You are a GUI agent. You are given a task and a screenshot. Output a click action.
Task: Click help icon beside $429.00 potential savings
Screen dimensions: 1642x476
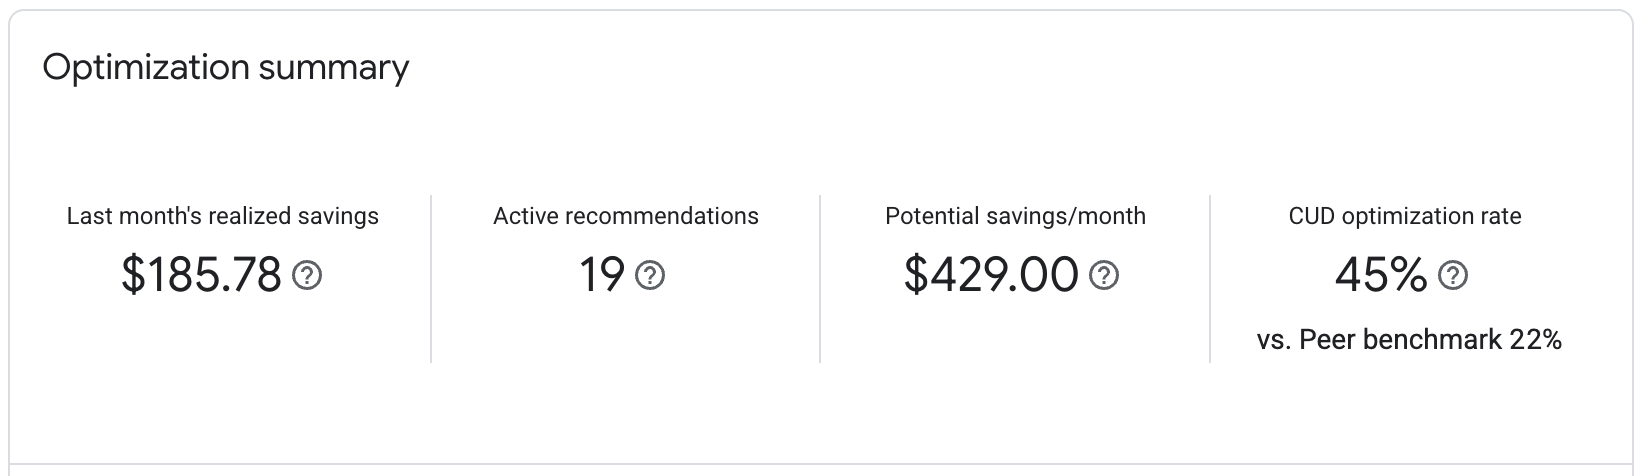pyautogui.click(x=1104, y=276)
